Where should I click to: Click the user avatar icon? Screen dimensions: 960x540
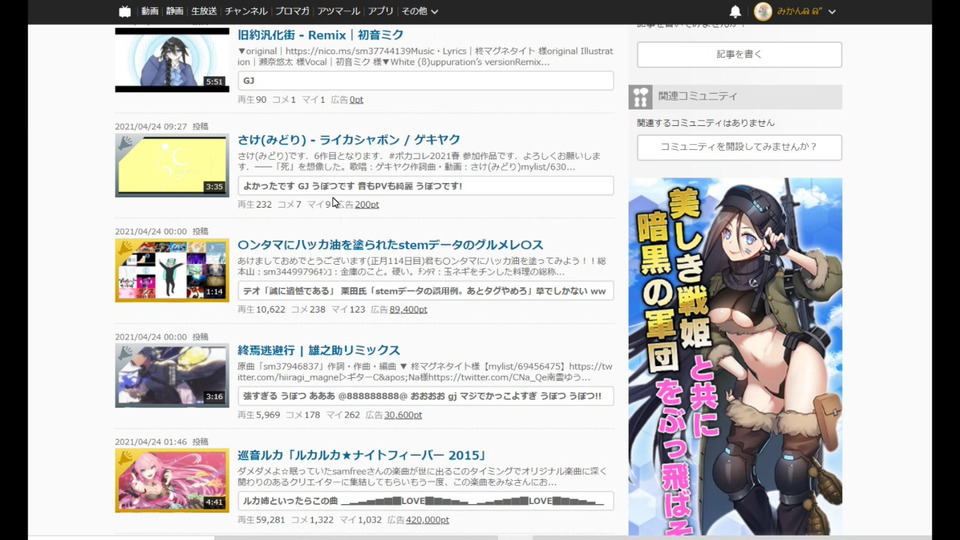coord(763,11)
